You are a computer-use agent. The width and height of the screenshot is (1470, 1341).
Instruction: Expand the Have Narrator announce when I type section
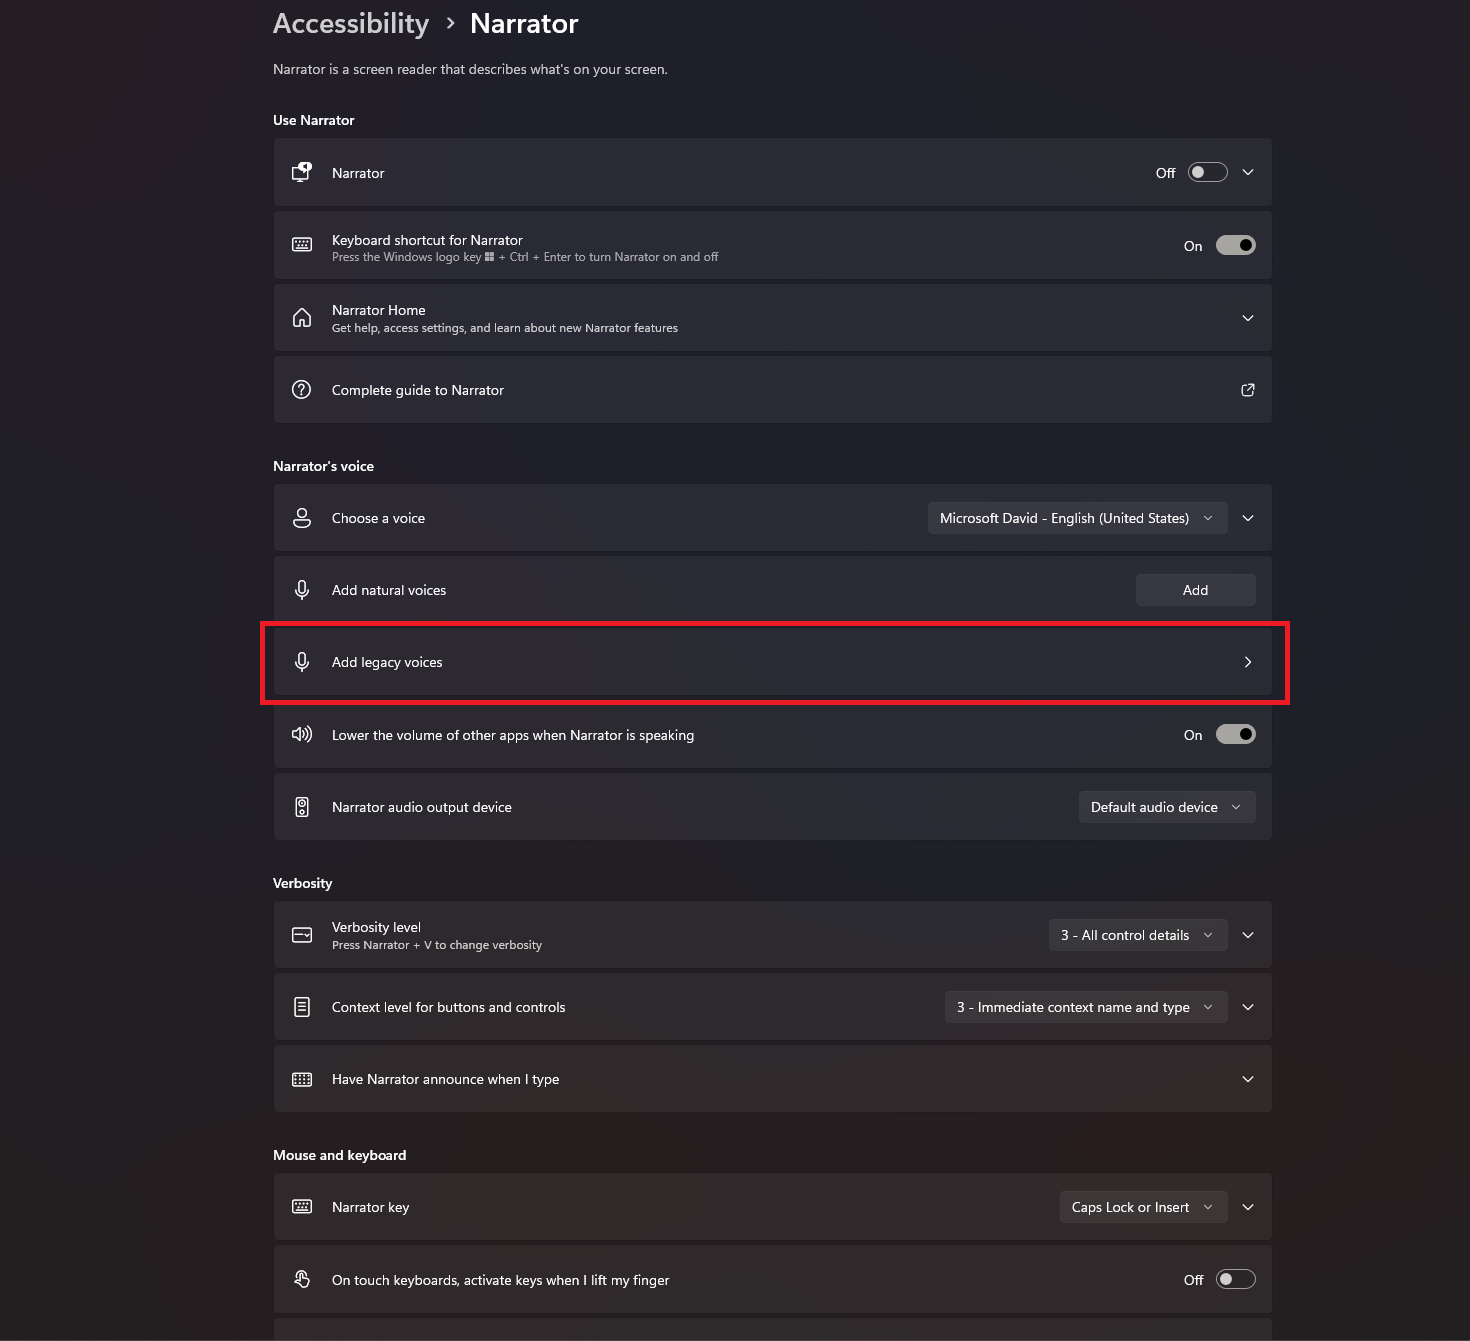[1247, 1079]
